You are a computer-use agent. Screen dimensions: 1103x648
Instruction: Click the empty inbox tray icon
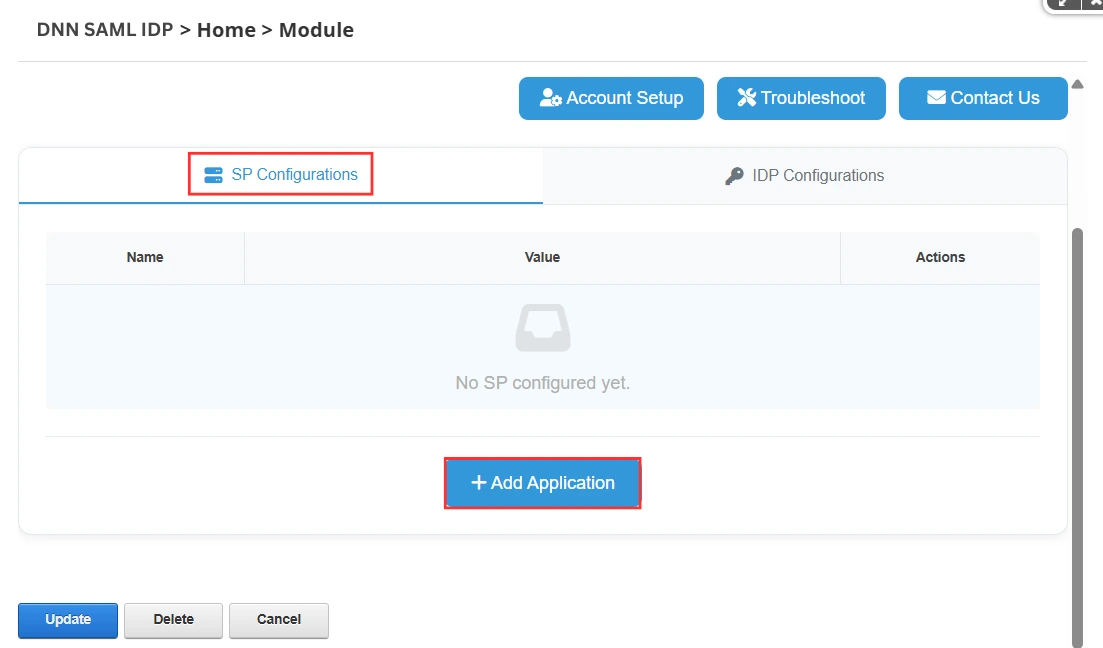click(x=542, y=327)
